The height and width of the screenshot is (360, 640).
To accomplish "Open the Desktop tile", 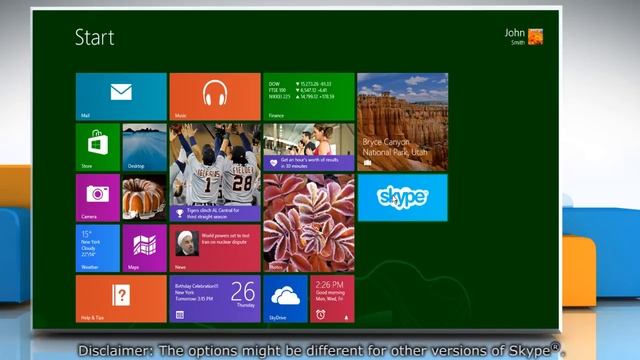I will coord(145,147).
